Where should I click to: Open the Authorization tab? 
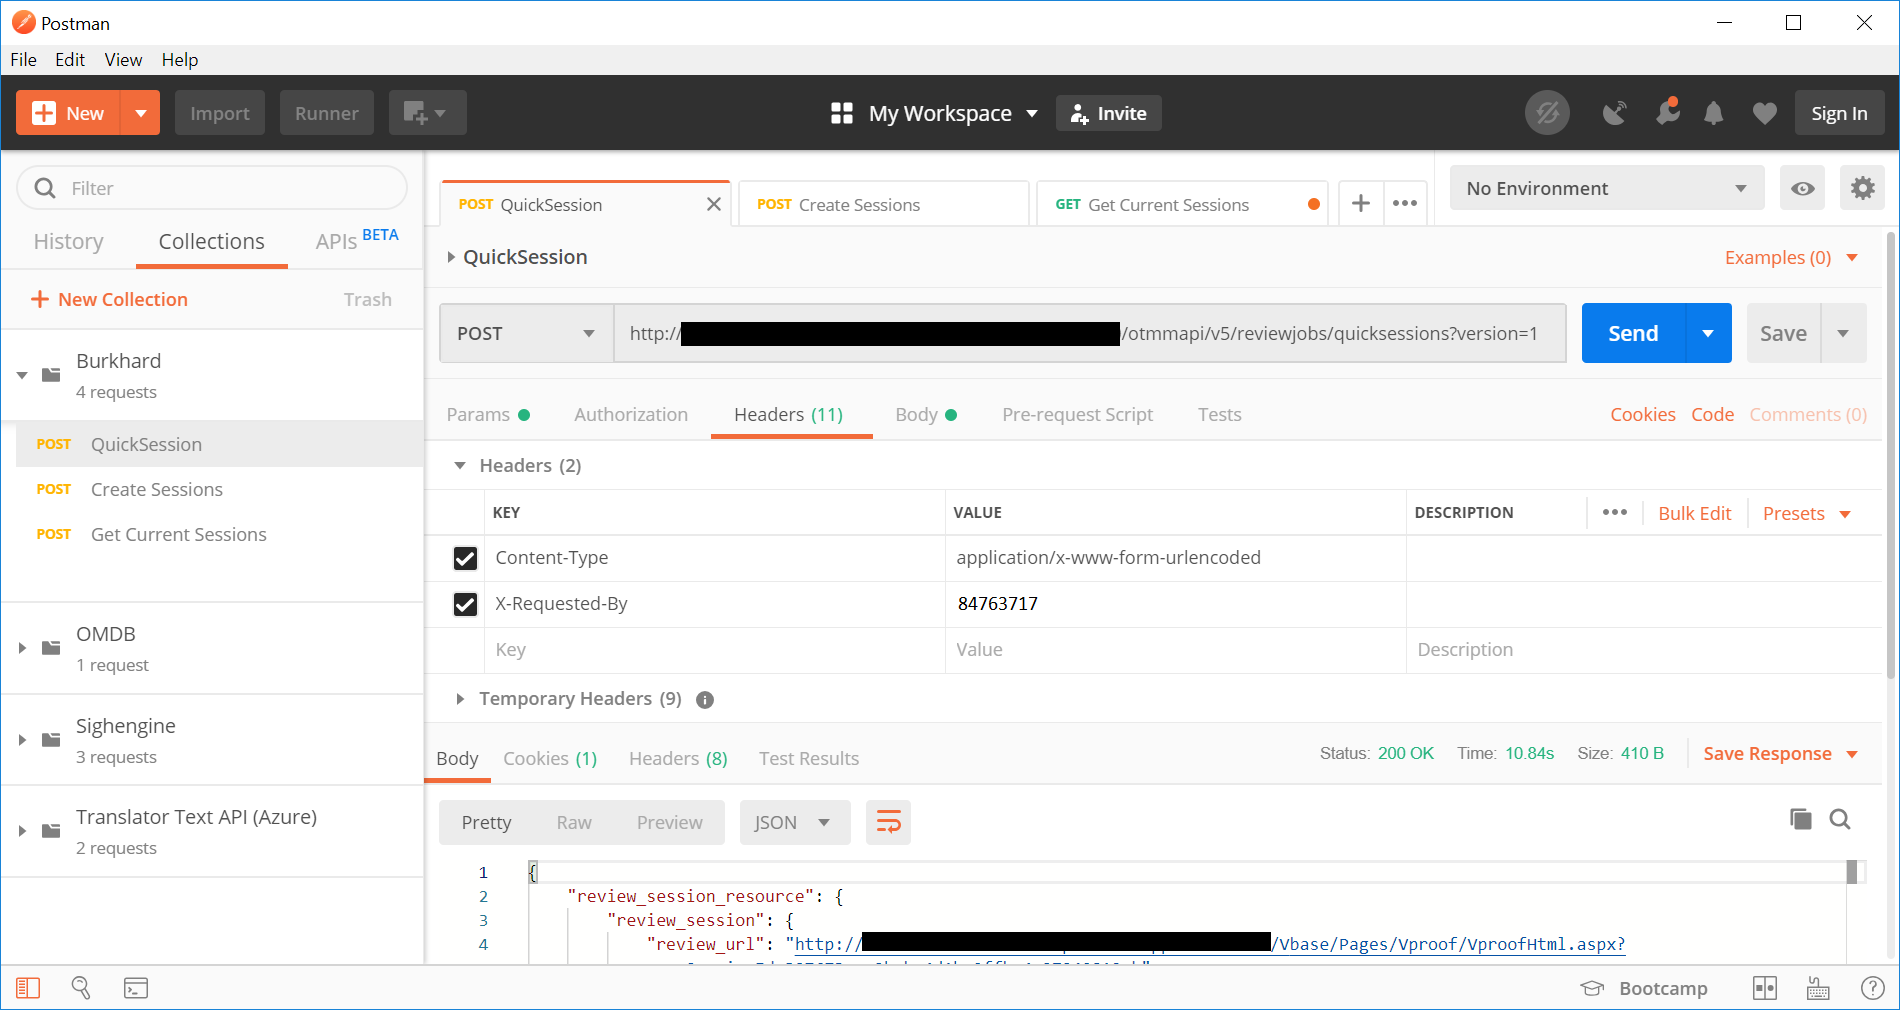[x=630, y=414]
